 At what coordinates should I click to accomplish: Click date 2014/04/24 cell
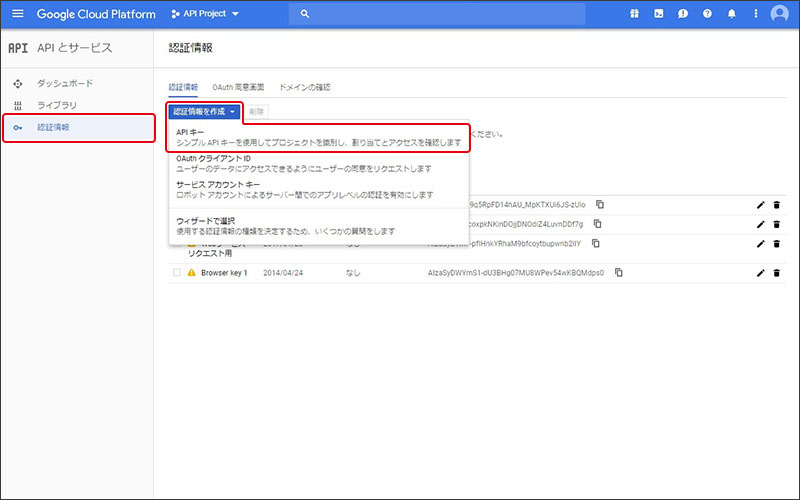click(283, 273)
